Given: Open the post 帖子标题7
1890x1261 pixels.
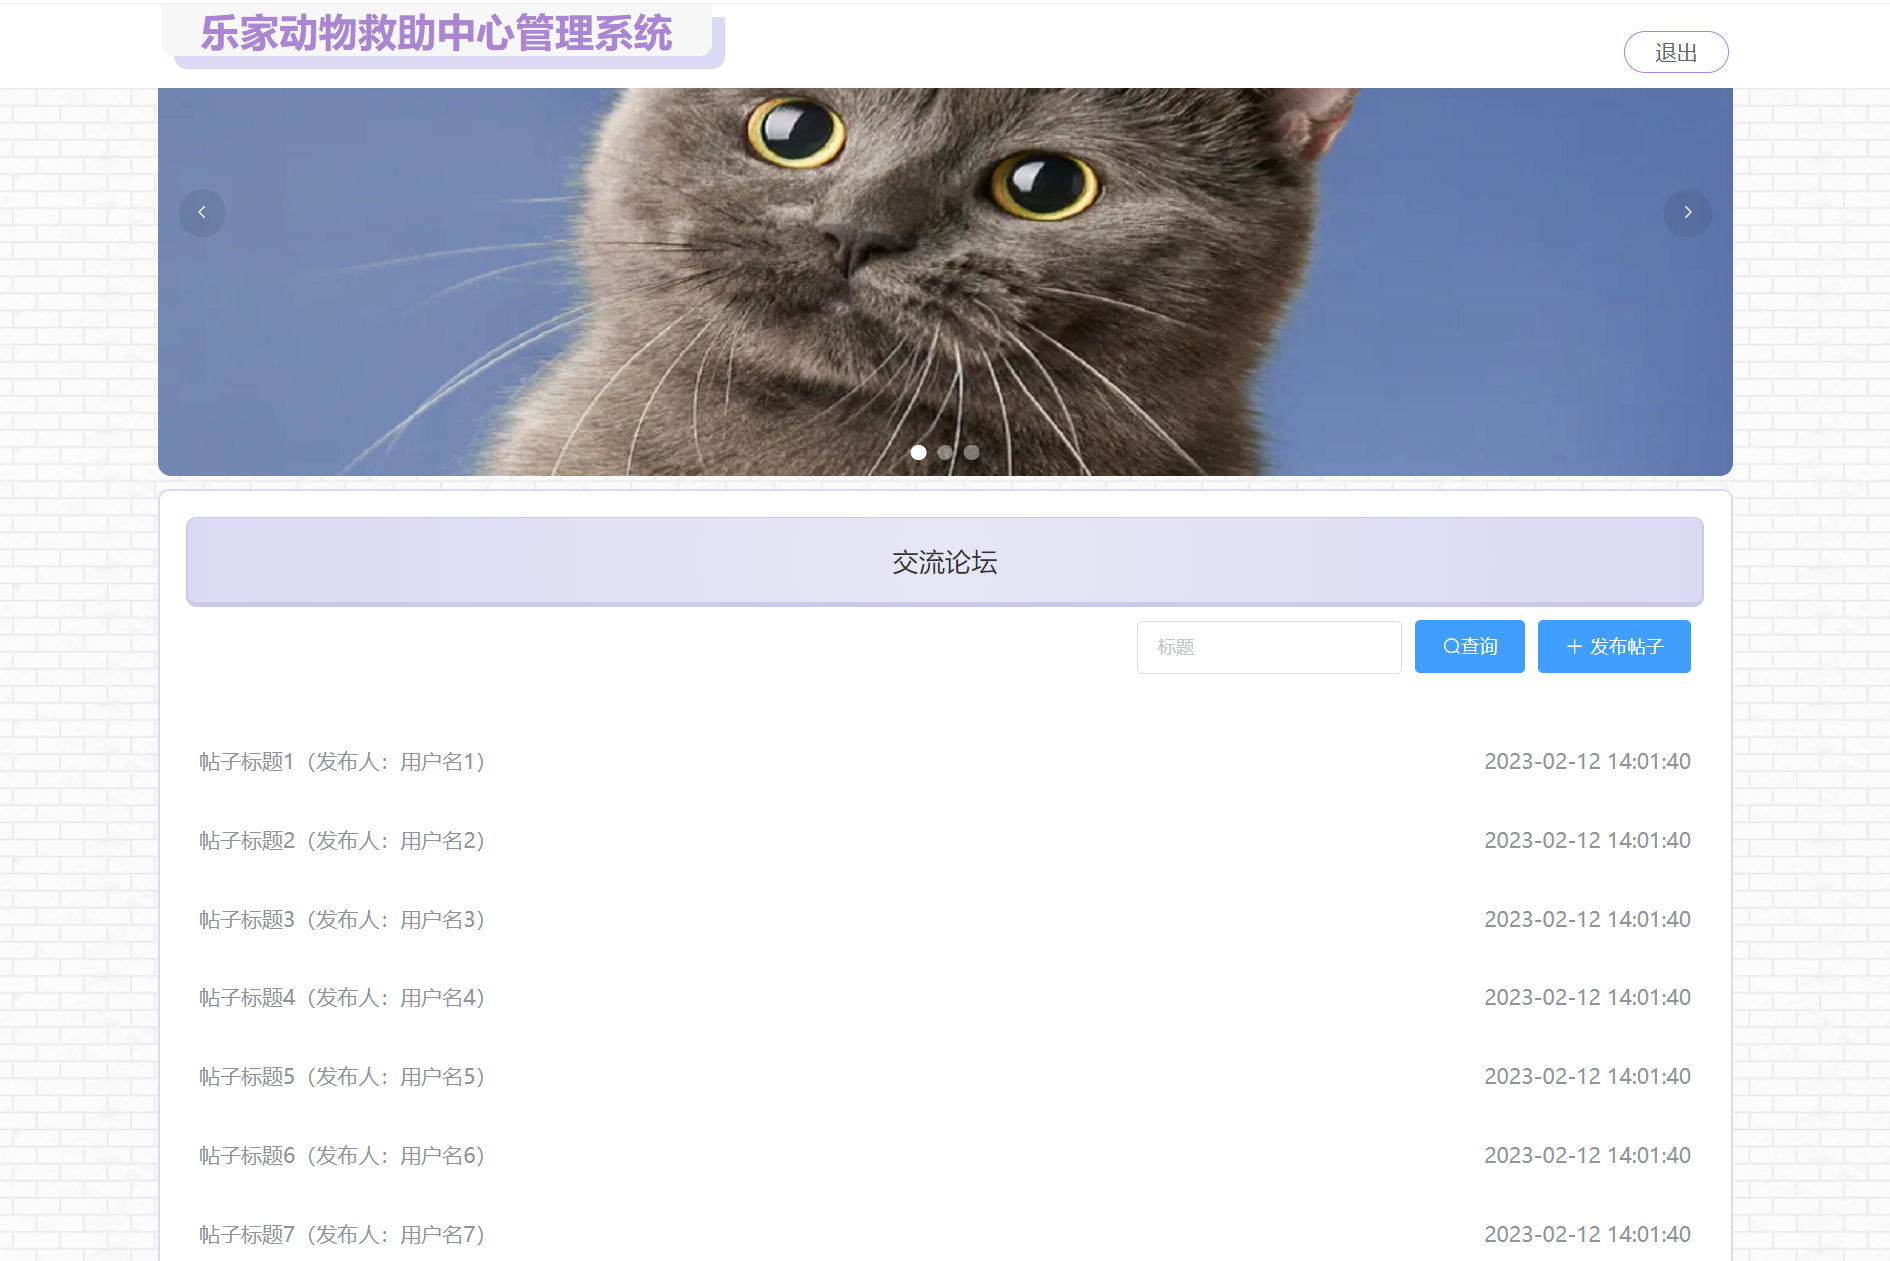Looking at the screenshot, I should [x=341, y=1234].
